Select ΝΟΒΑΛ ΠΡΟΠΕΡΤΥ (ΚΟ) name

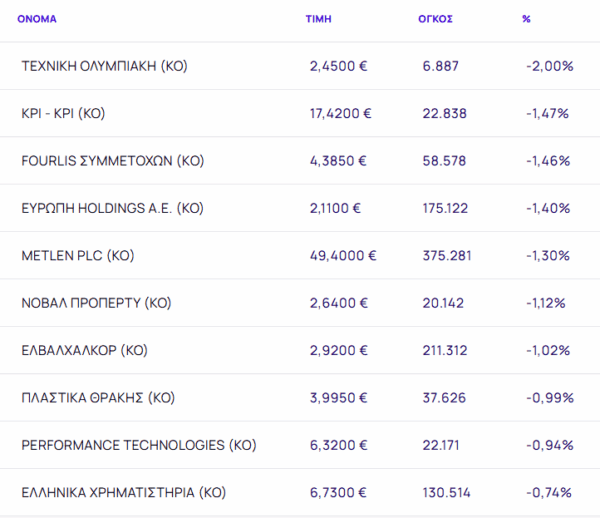(x=96, y=303)
